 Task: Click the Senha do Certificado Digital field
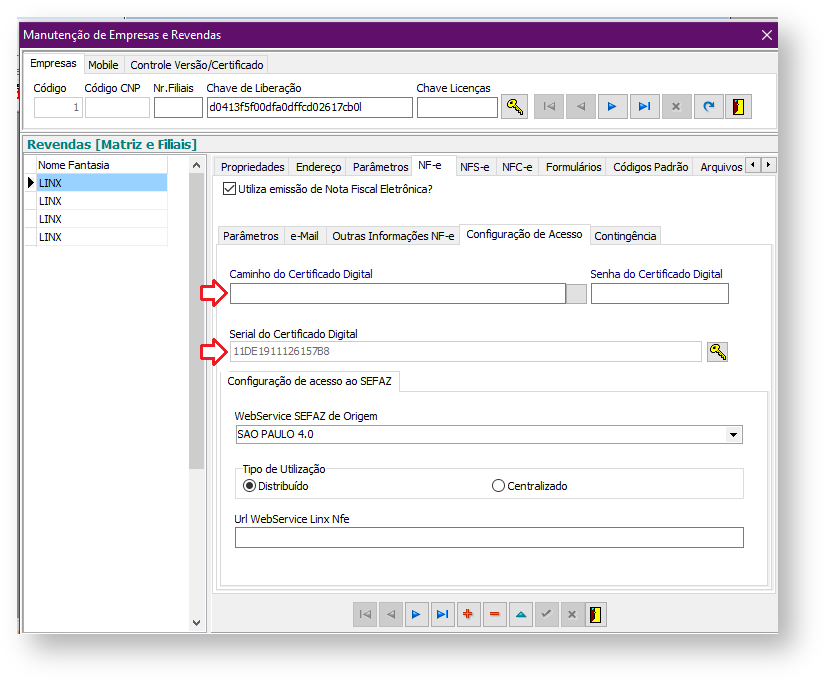tap(660, 293)
